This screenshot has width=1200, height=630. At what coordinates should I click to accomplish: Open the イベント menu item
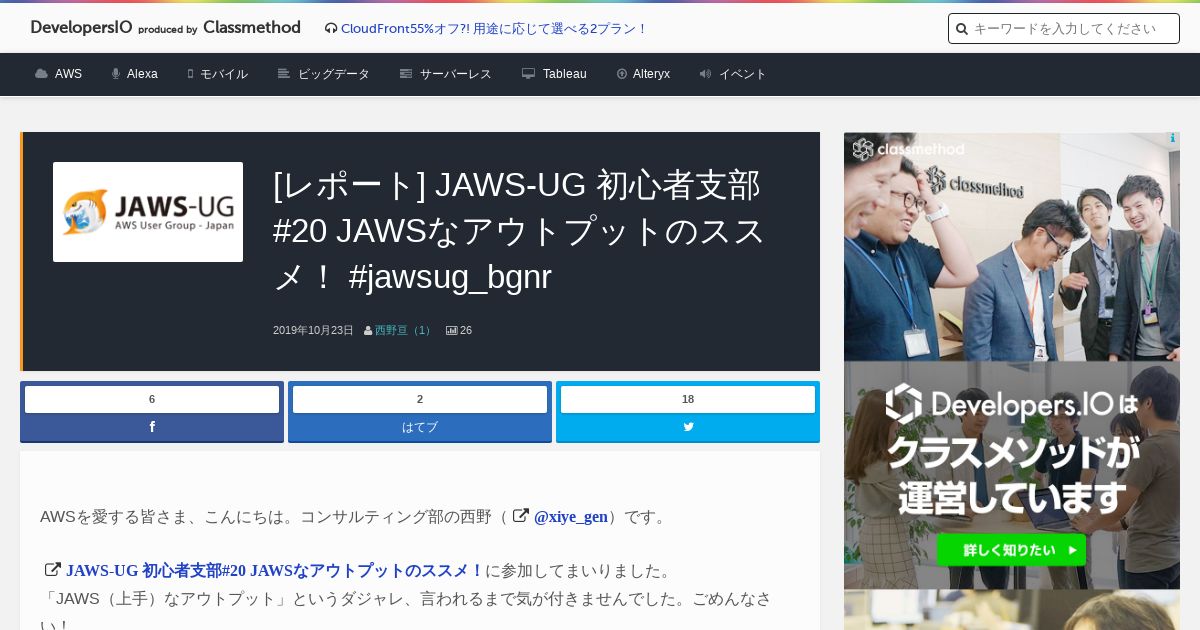(743, 74)
